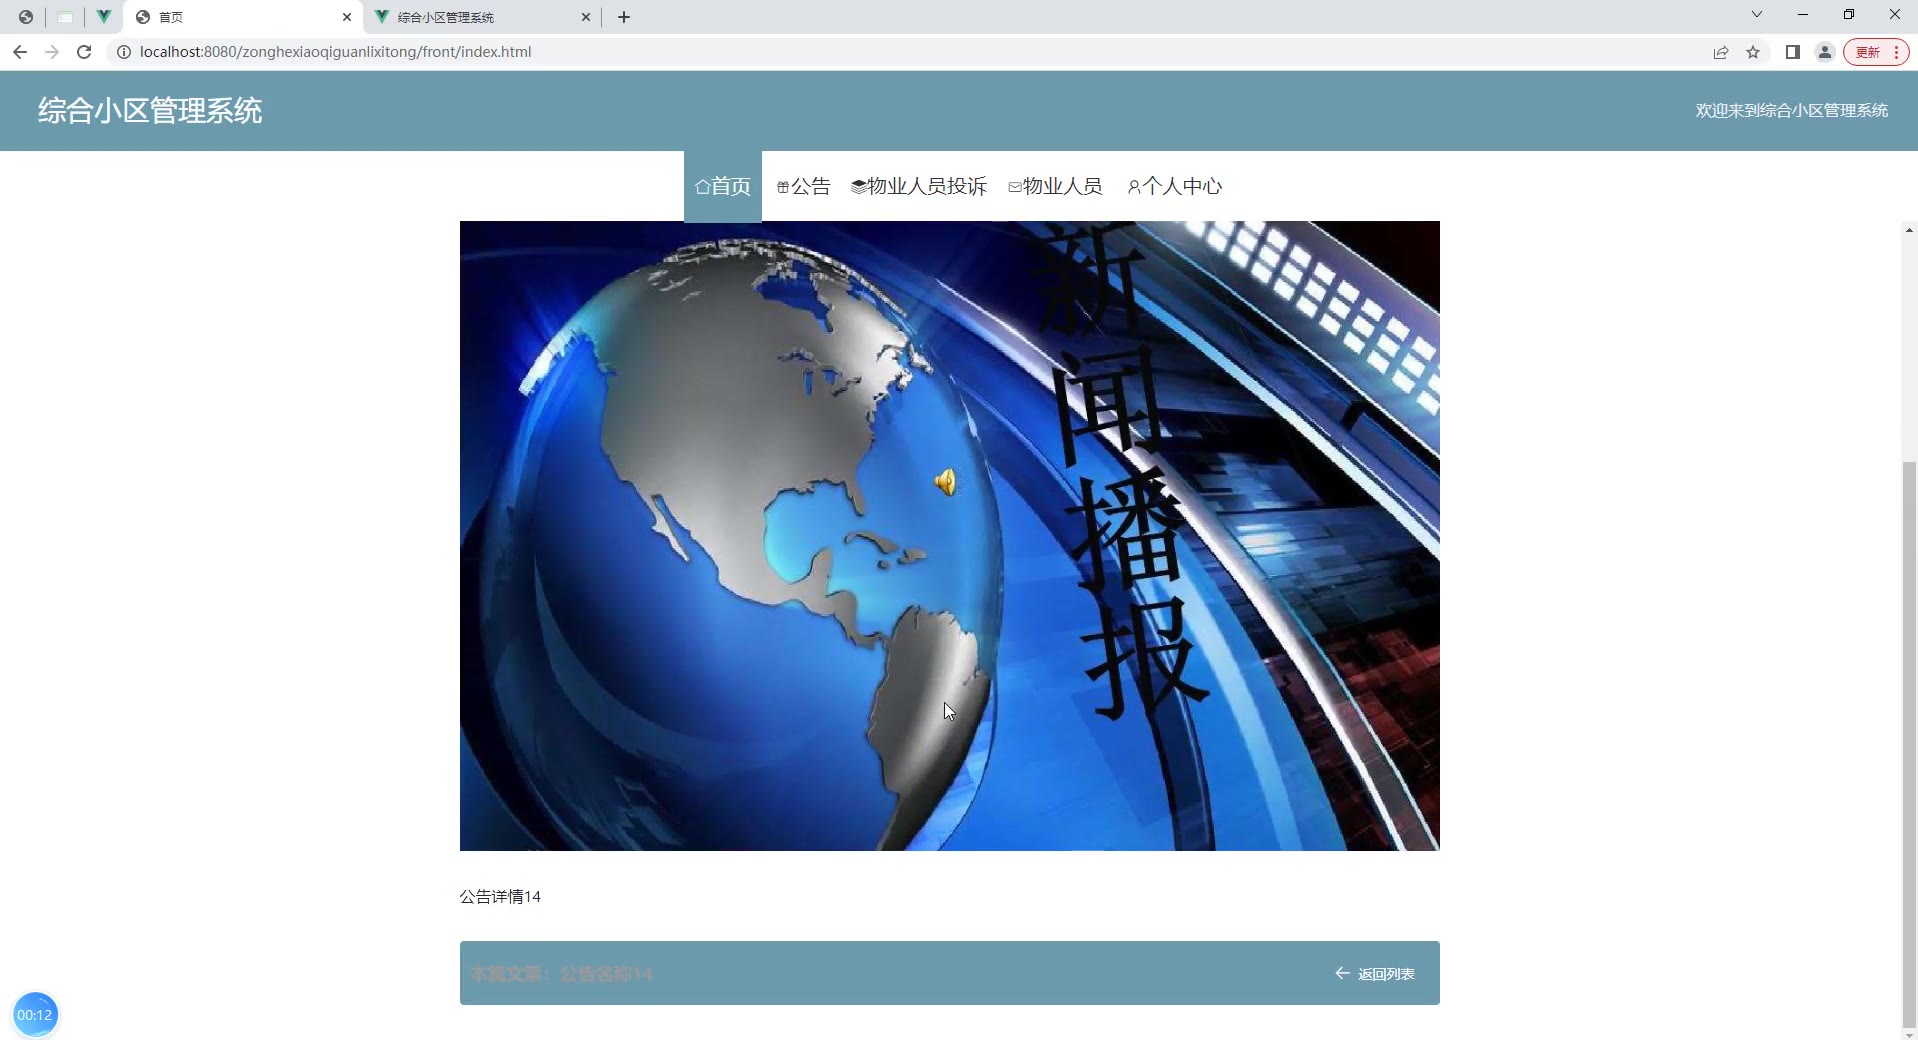The image size is (1918, 1040).
Task: Switch to the 综合小区管理系统 browser tab
Action: [x=484, y=17]
